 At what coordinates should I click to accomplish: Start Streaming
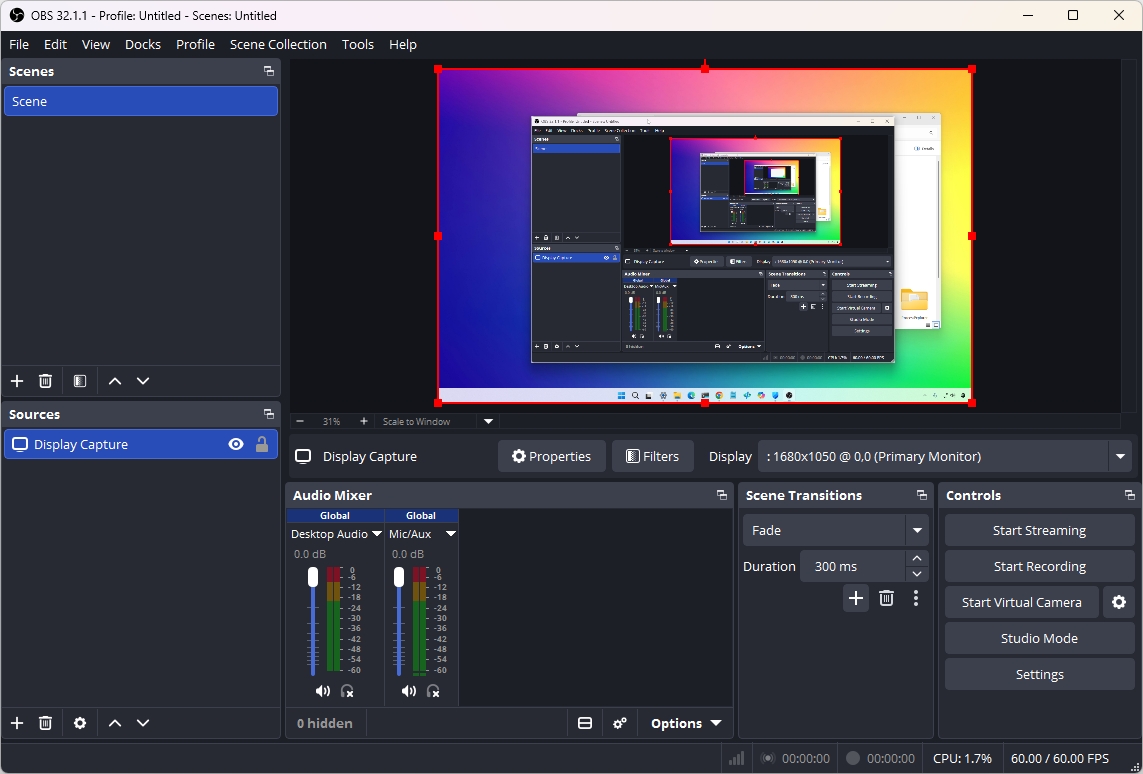(1039, 530)
